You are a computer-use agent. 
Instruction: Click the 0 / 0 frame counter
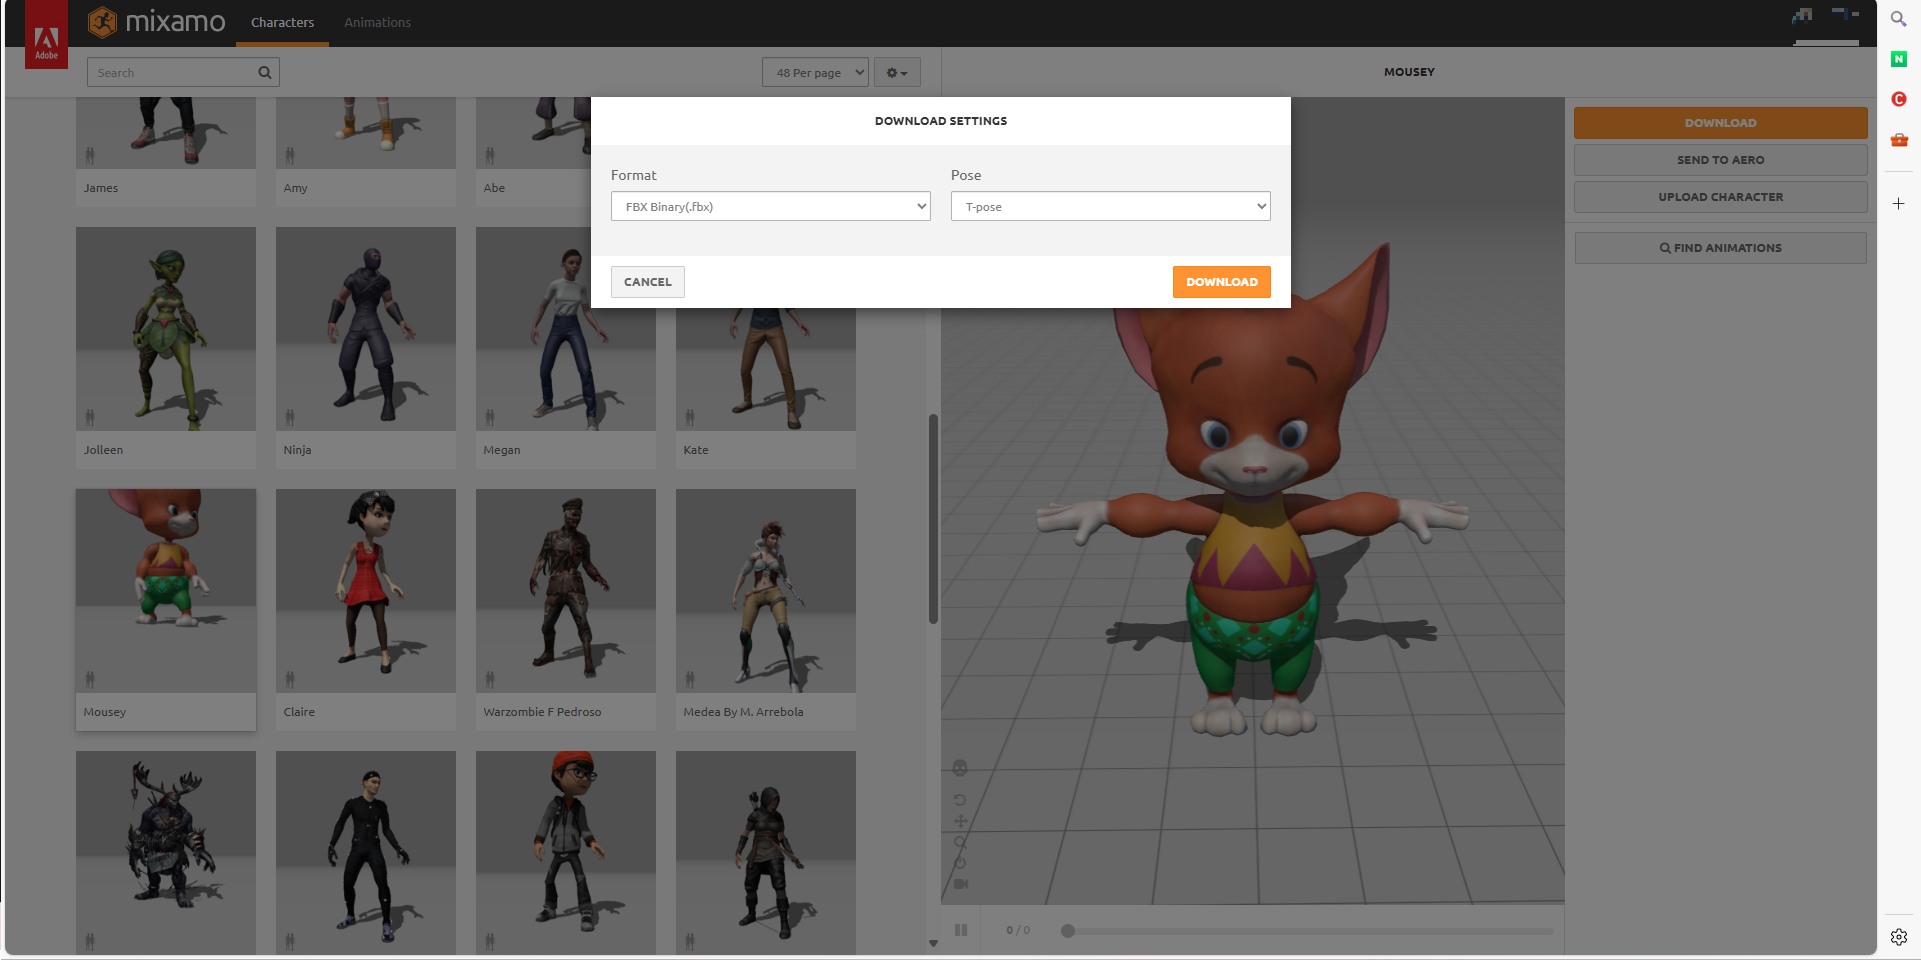(x=1018, y=930)
